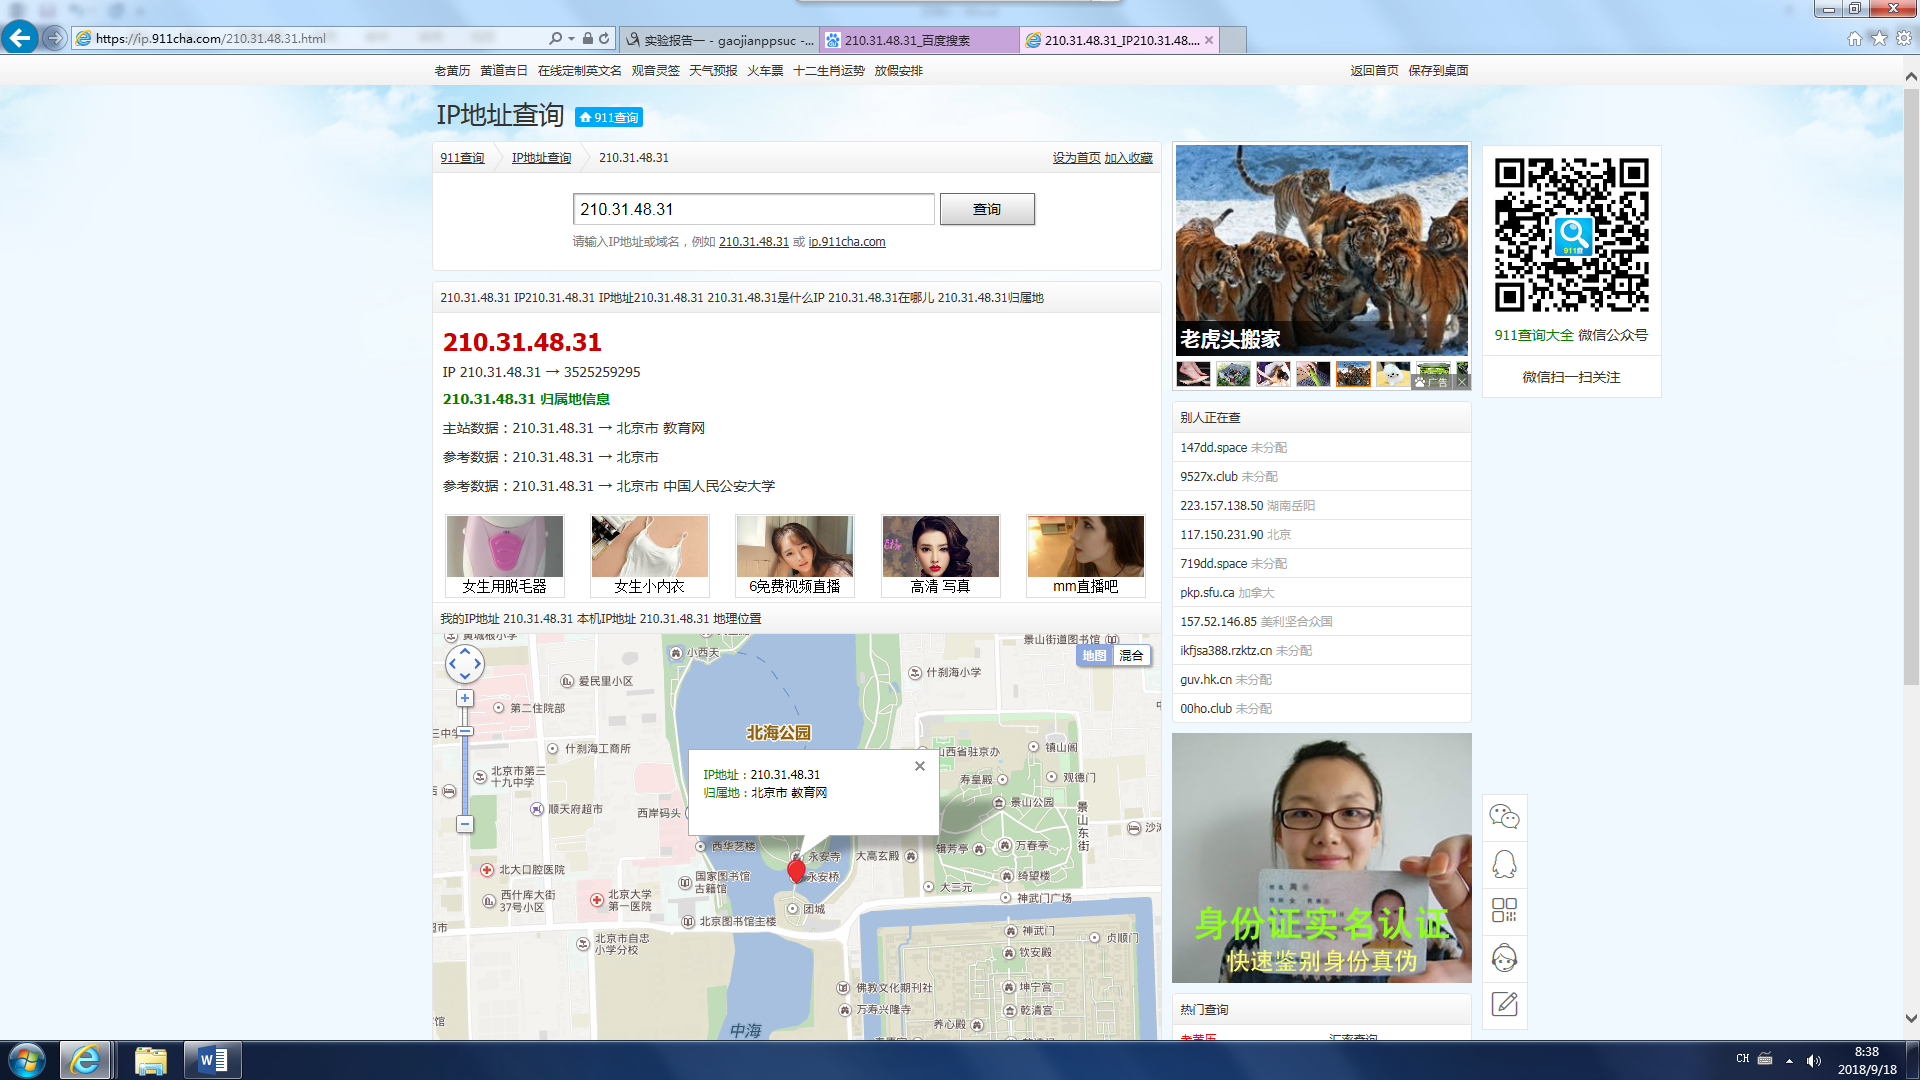Close the map info popup
This screenshot has width=1920, height=1080.
tap(919, 766)
